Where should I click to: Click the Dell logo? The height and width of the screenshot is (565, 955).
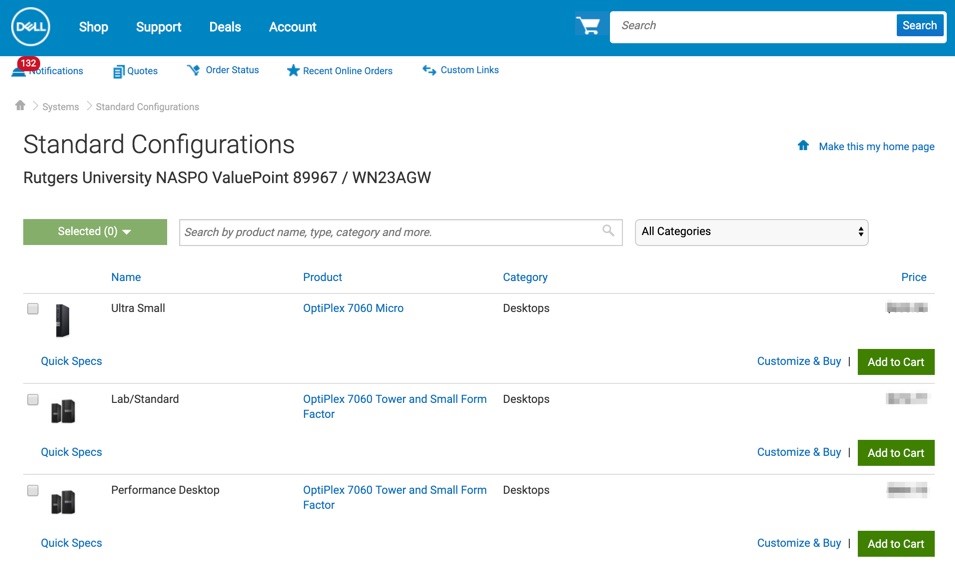tap(30, 27)
